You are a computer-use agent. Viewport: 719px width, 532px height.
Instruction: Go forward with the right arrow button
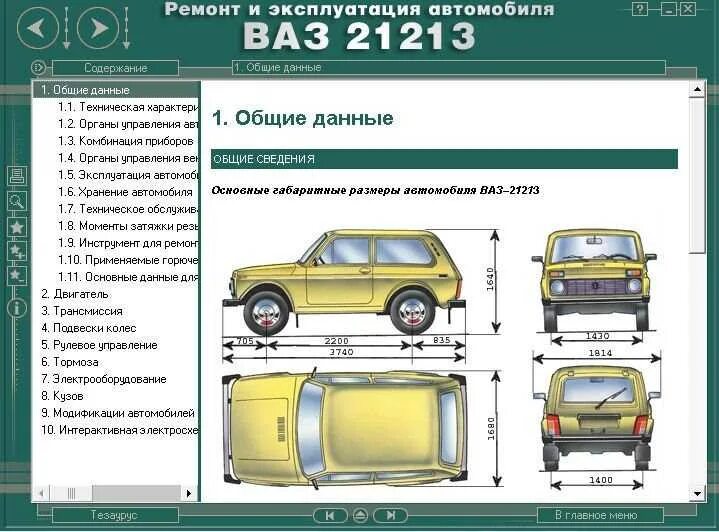pos(98,28)
